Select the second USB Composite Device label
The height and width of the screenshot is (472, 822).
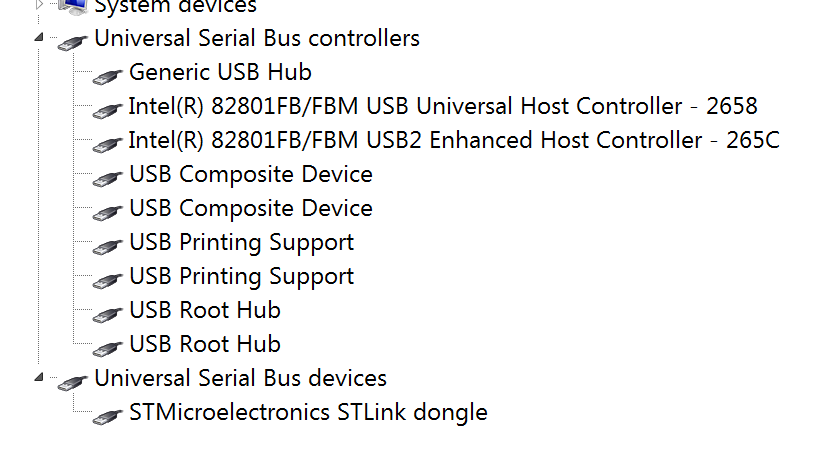pos(250,208)
